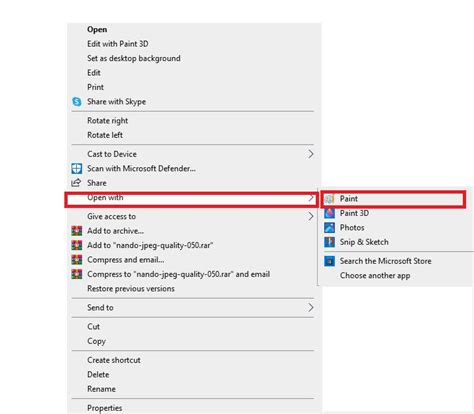Click the Skype icon beside Share with Skype

[77, 101]
